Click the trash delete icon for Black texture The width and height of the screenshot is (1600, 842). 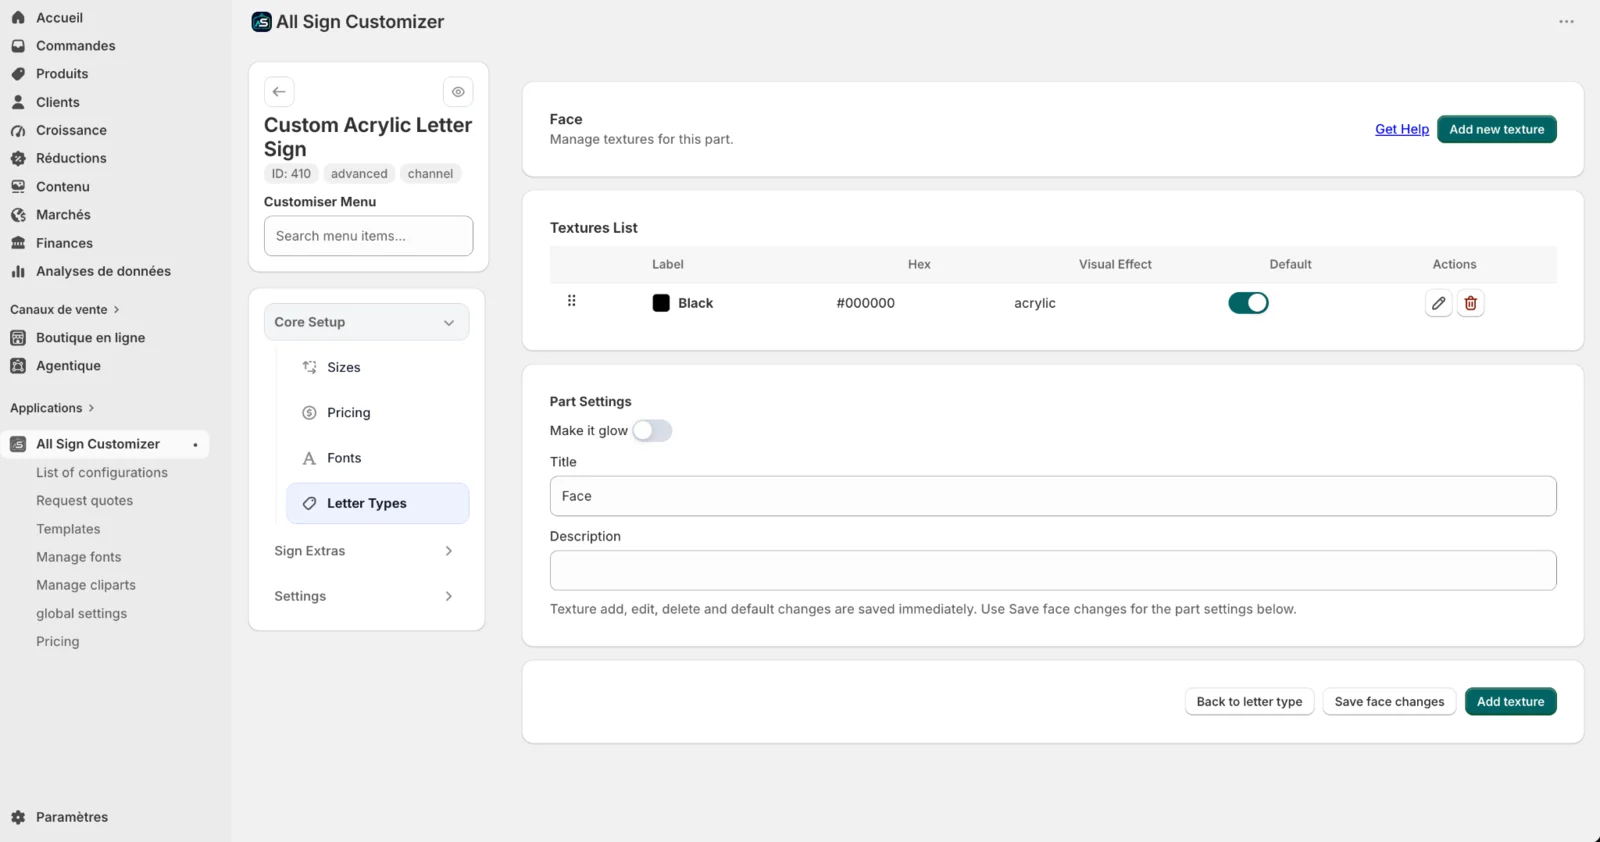[1470, 303]
